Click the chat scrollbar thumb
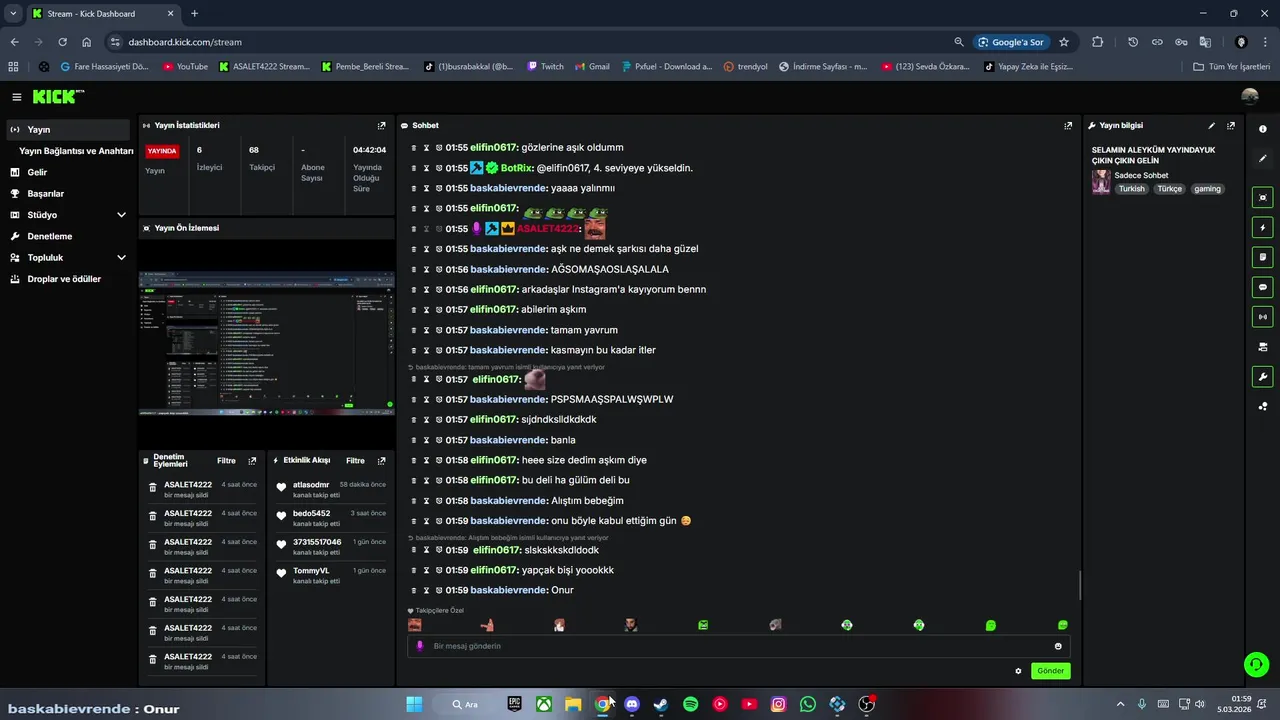 pyautogui.click(x=1080, y=585)
